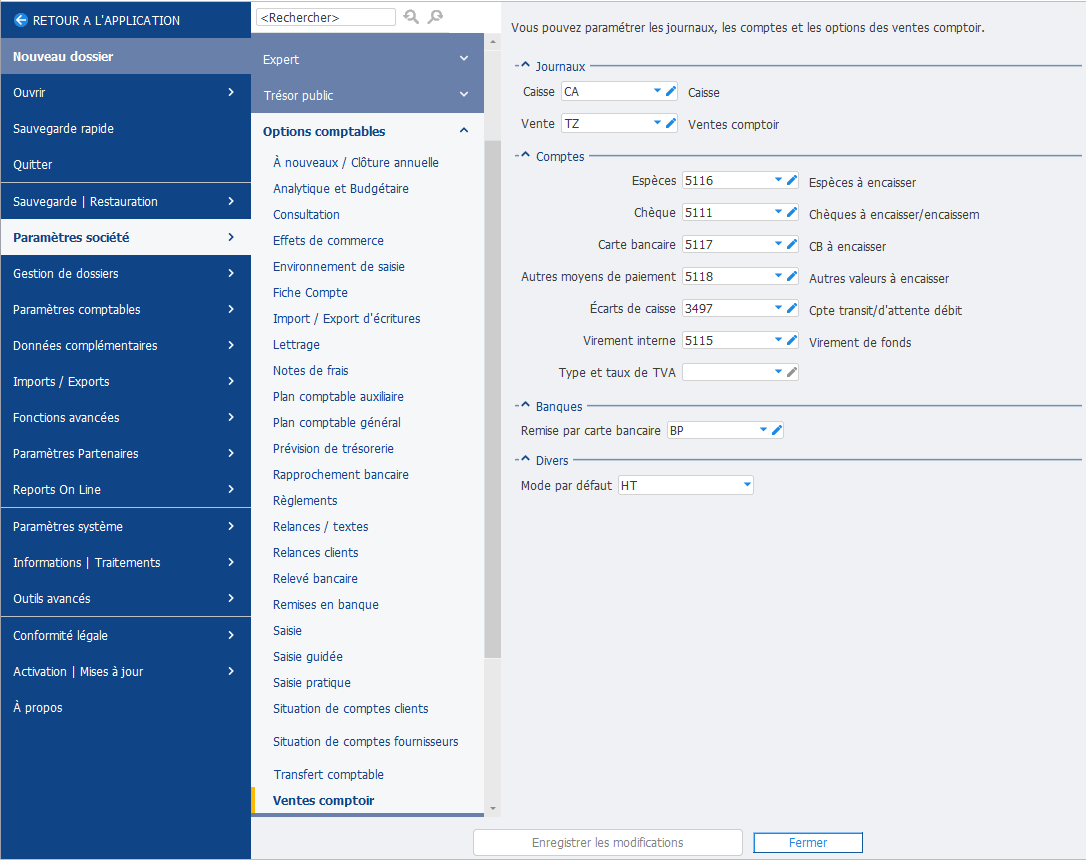Open Saisie guidée options

pyautogui.click(x=308, y=656)
